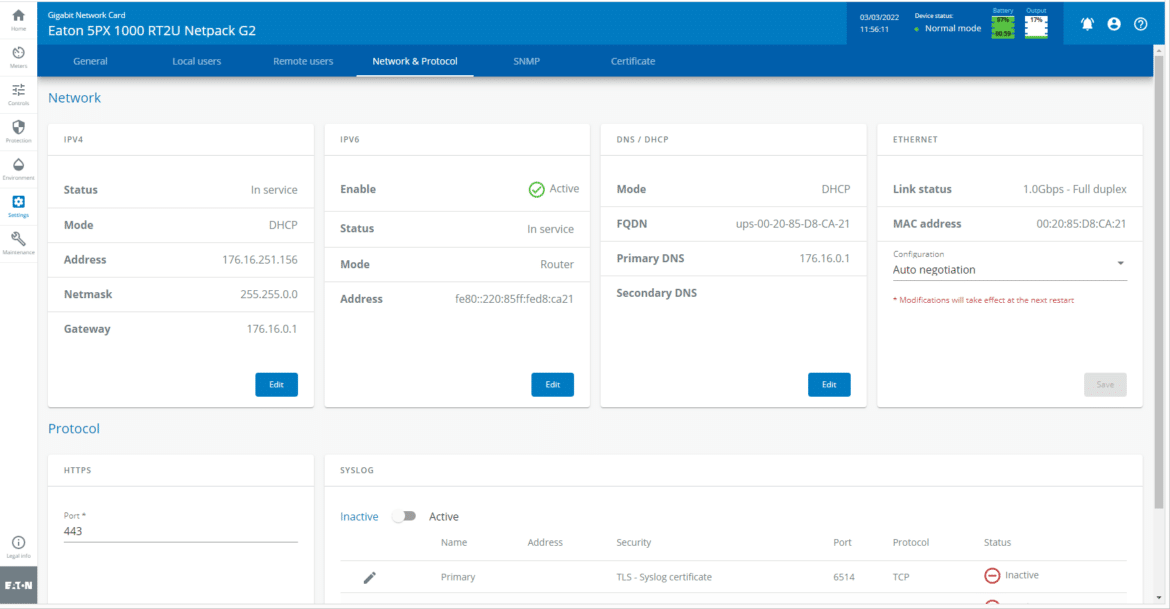Click the vertical page scrollbar
The height and width of the screenshot is (609, 1170).
[1159, 284]
